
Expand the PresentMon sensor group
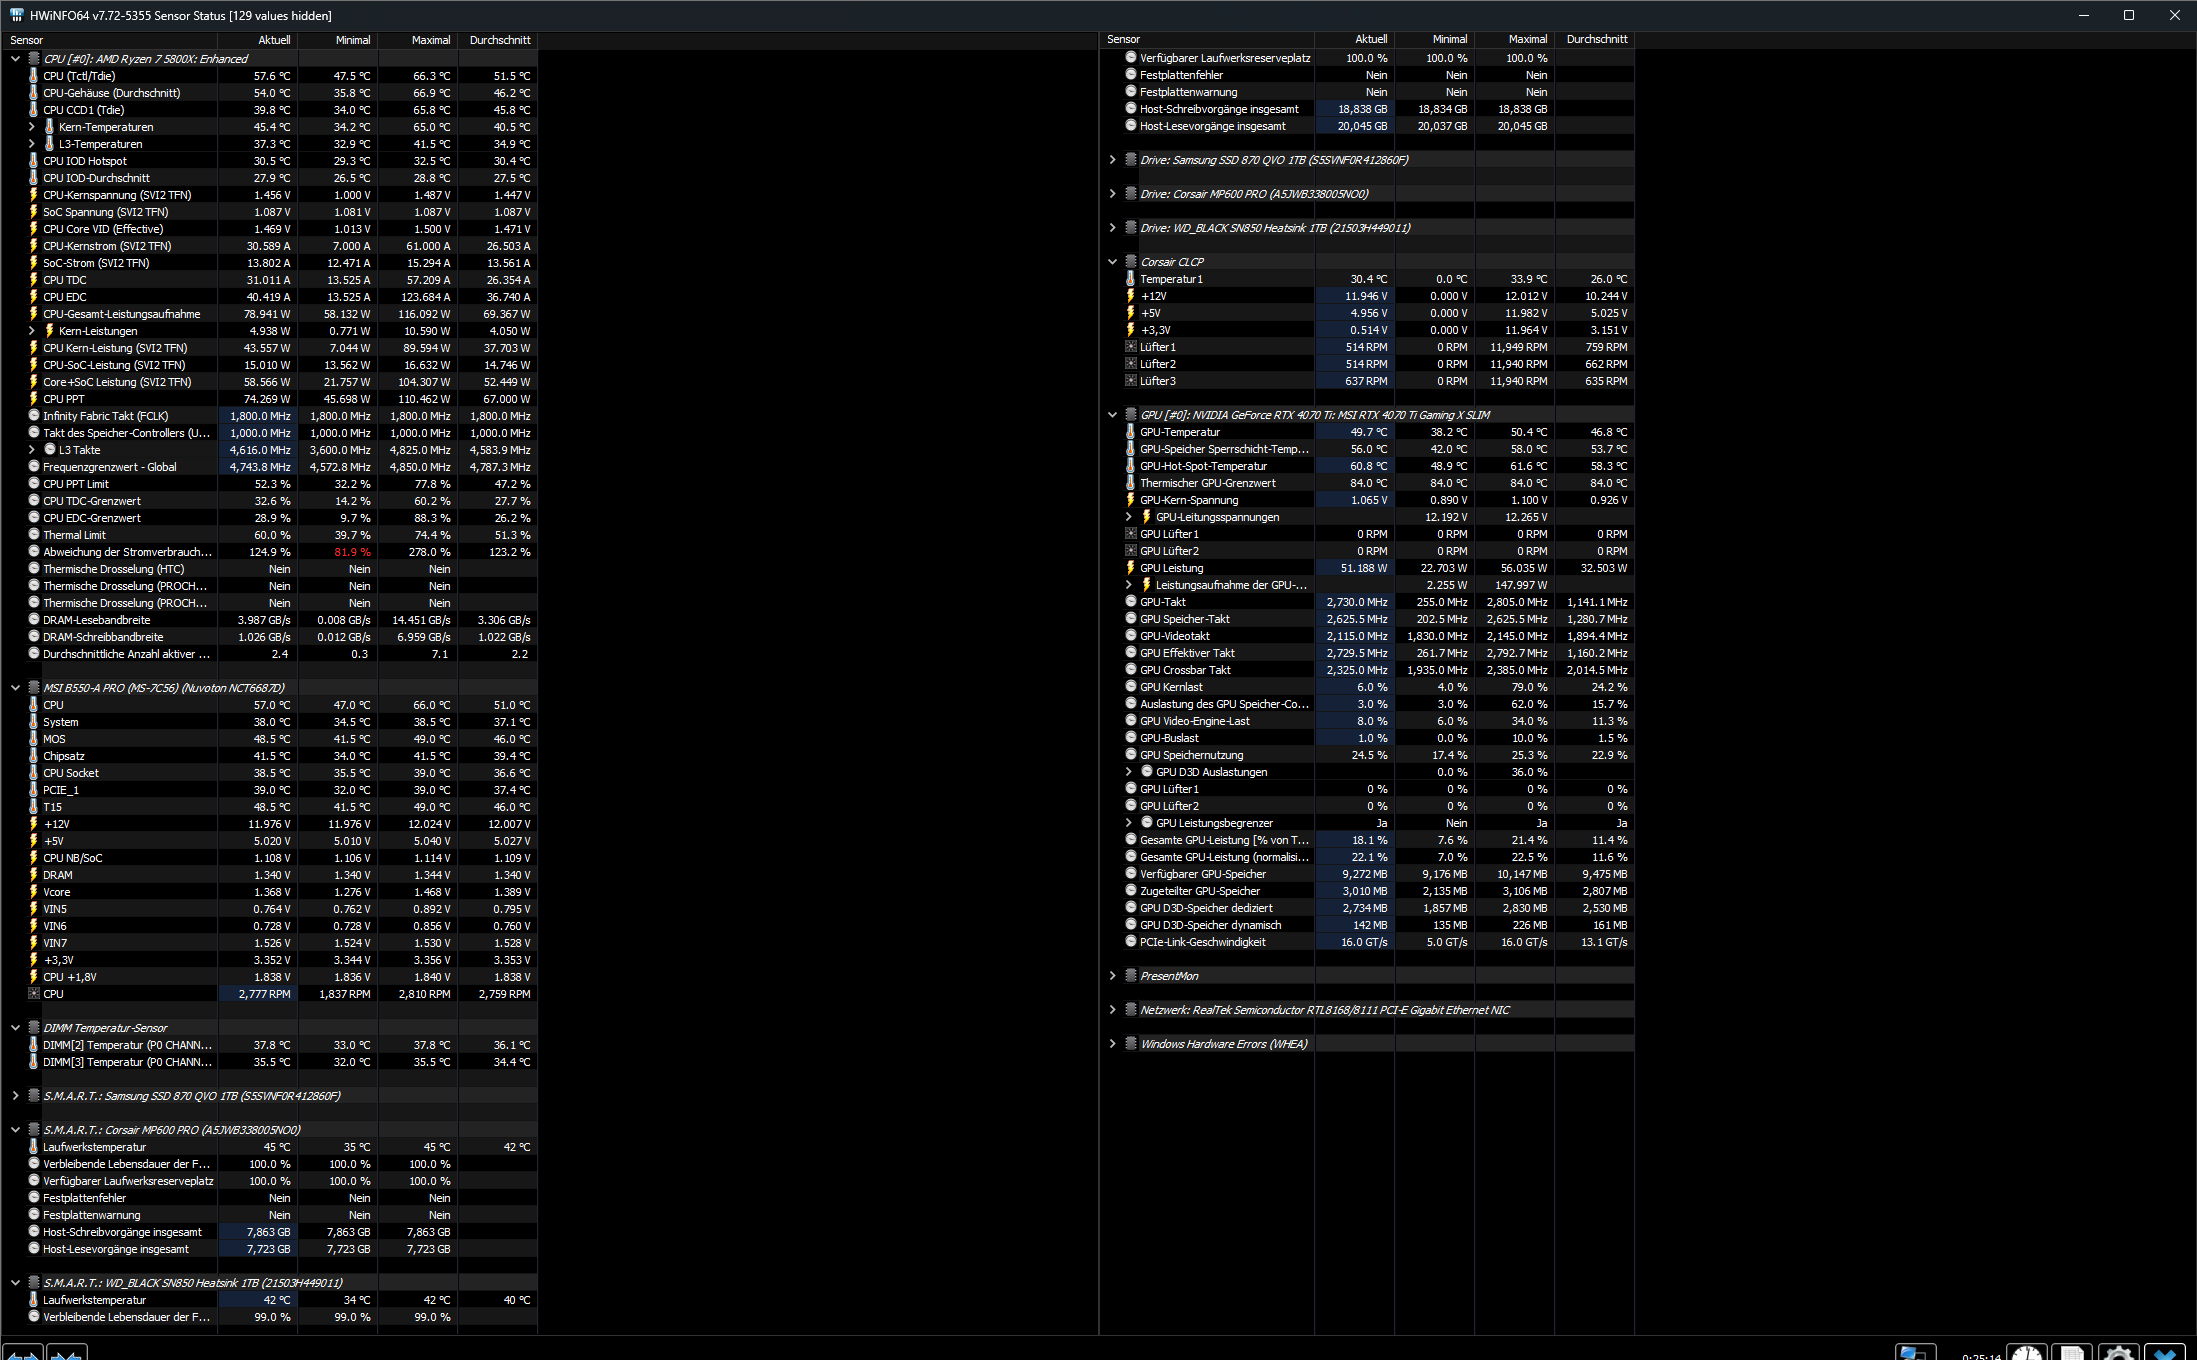click(1112, 976)
